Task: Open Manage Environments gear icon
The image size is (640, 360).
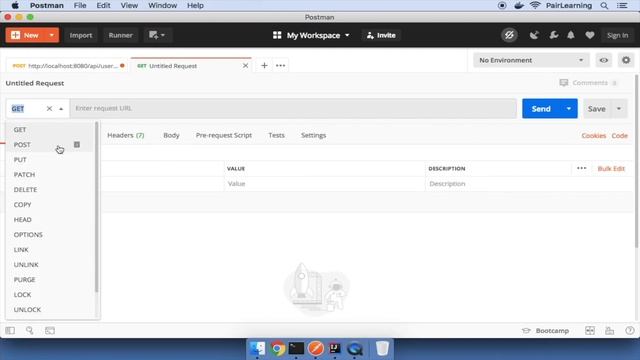Action: tap(626, 60)
